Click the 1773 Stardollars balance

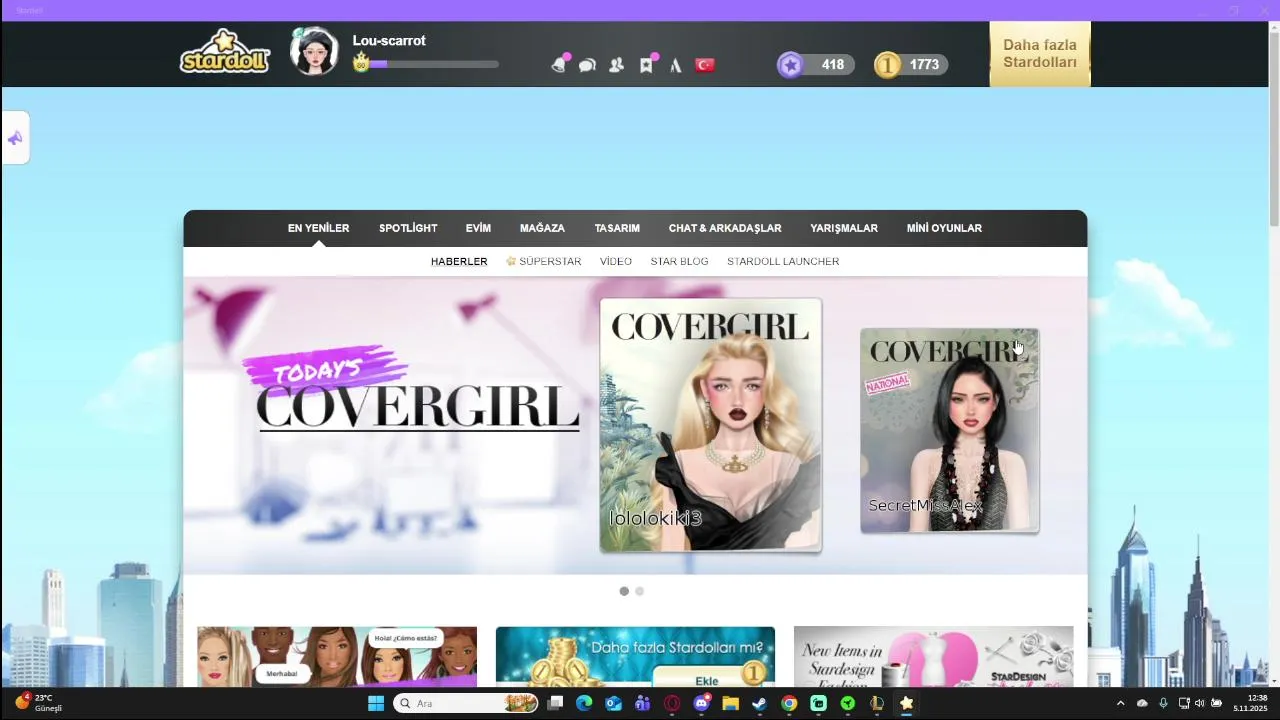(924, 65)
